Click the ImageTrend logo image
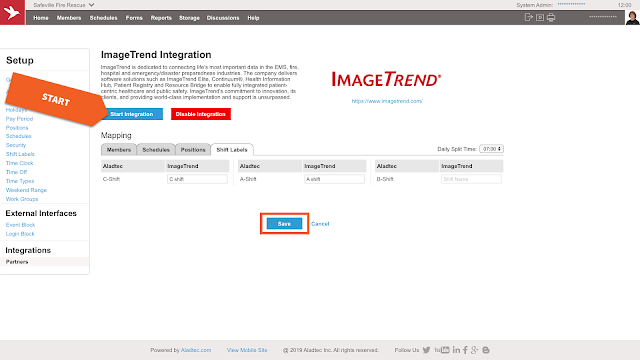Screen dimensions: 640x360 click(386, 79)
